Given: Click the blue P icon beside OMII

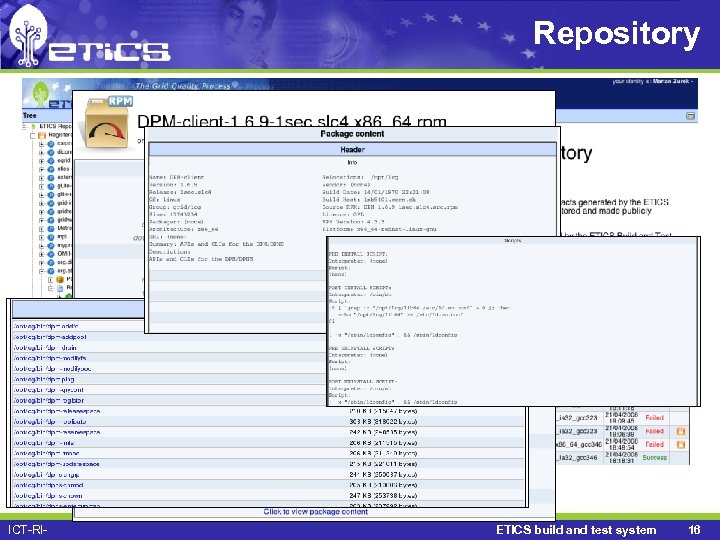Looking at the screenshot, I should [x=51, y=254].
